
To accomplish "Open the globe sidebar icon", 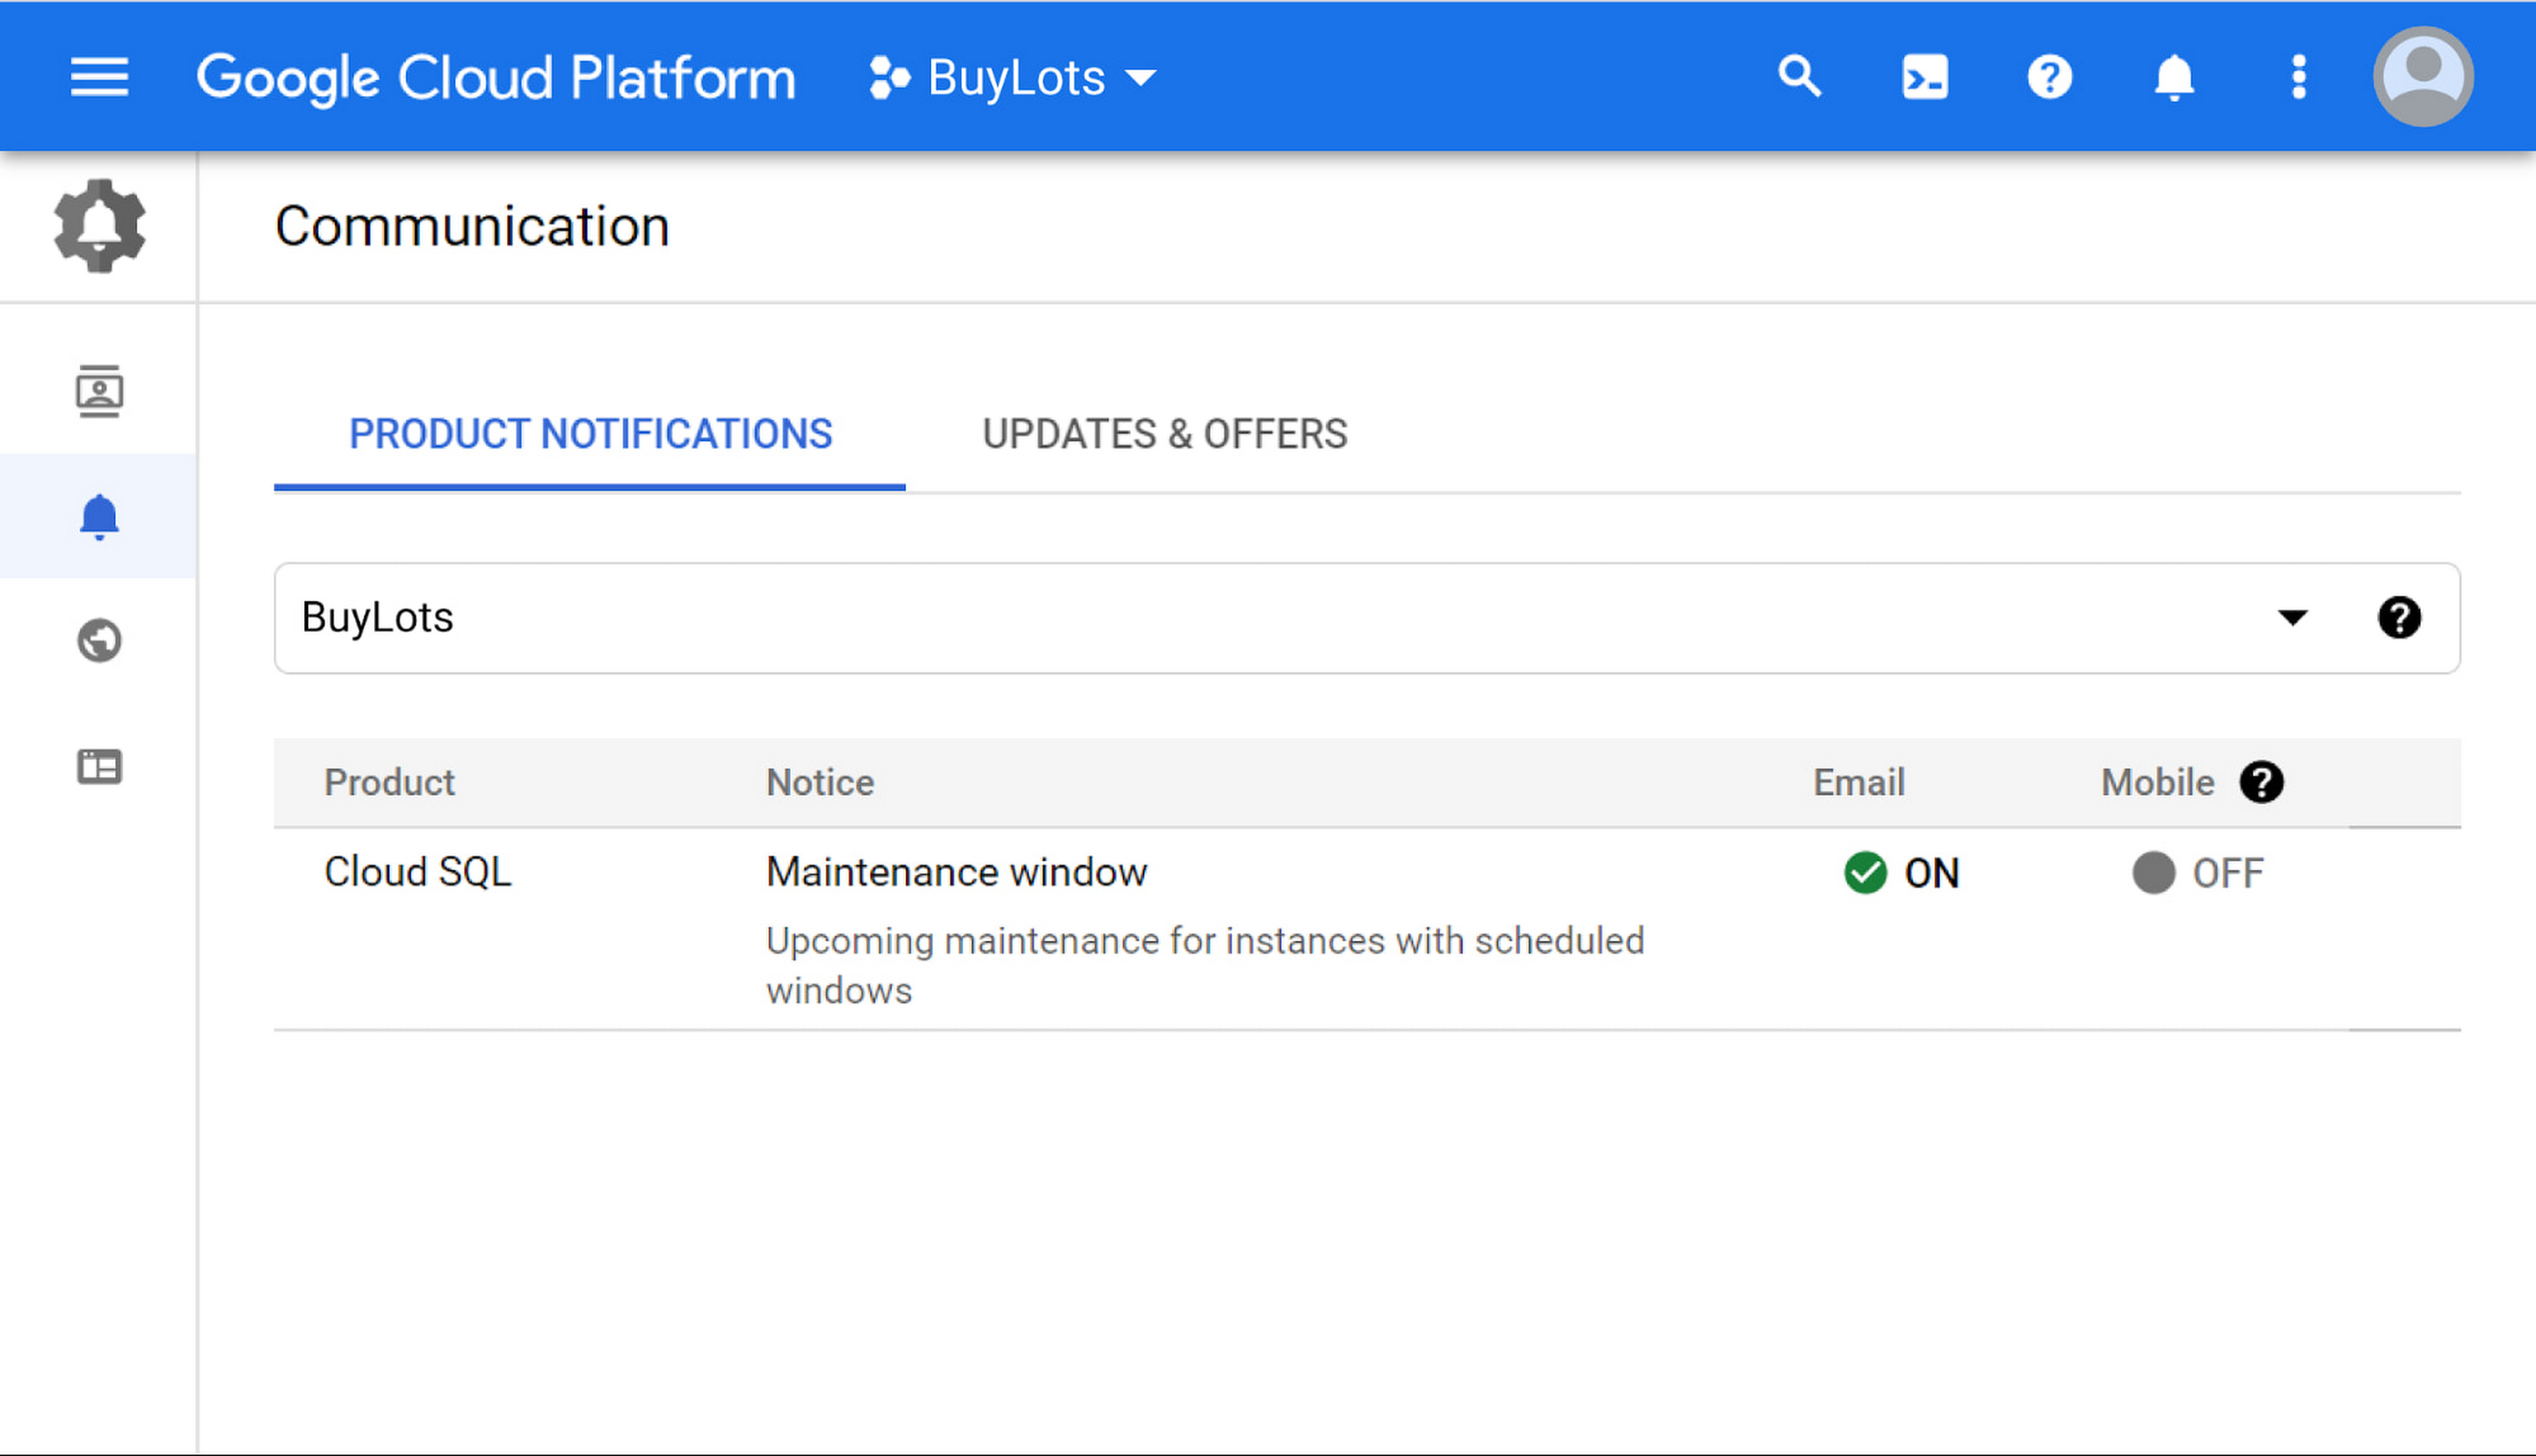I will (99, 641).
